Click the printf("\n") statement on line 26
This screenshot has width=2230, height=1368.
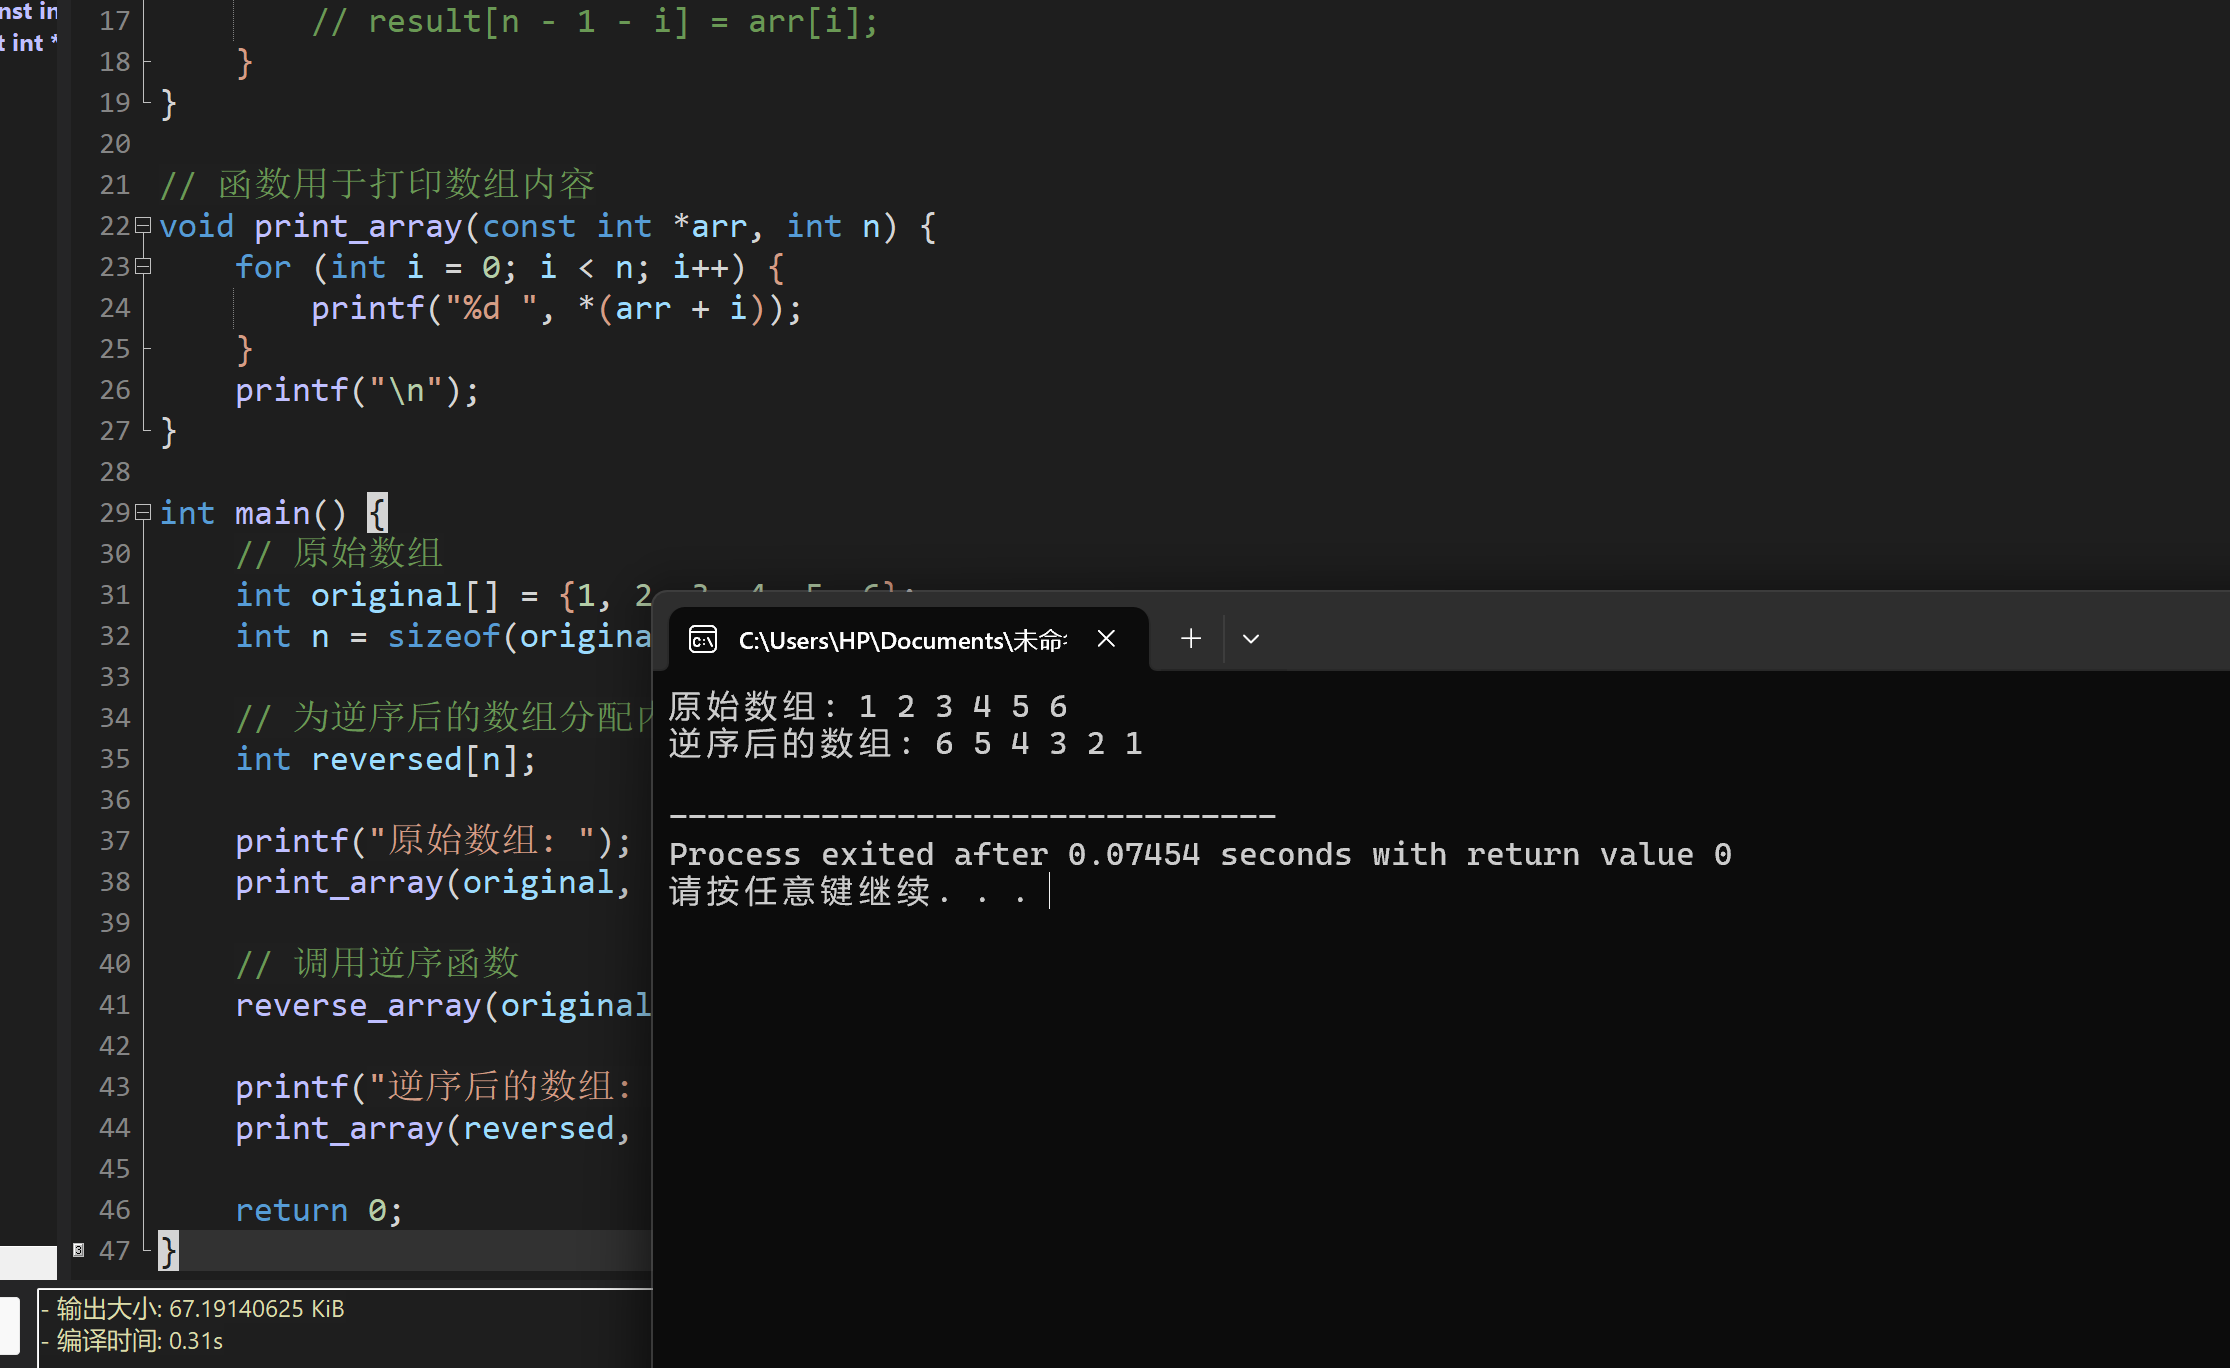(x=357, y=390)
